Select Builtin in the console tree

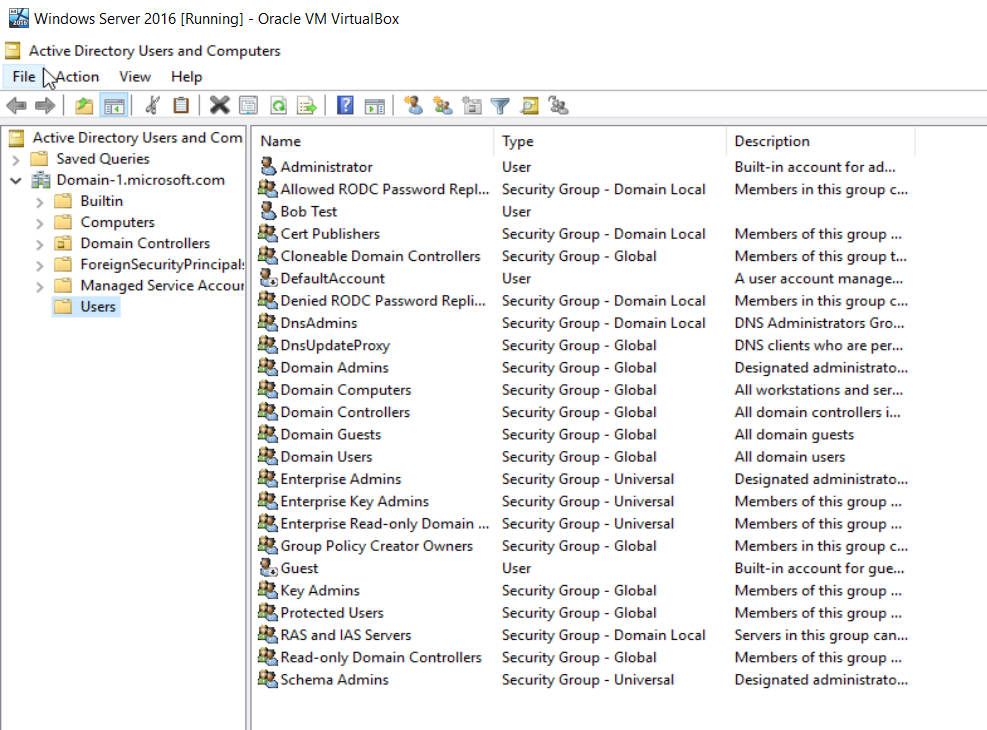point(101,201)
